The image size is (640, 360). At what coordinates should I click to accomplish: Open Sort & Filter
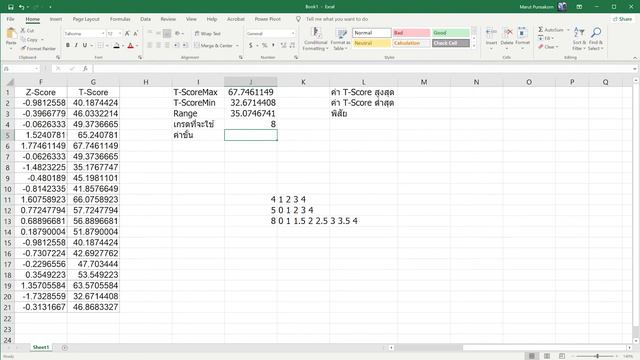click(x=579, y=38)
